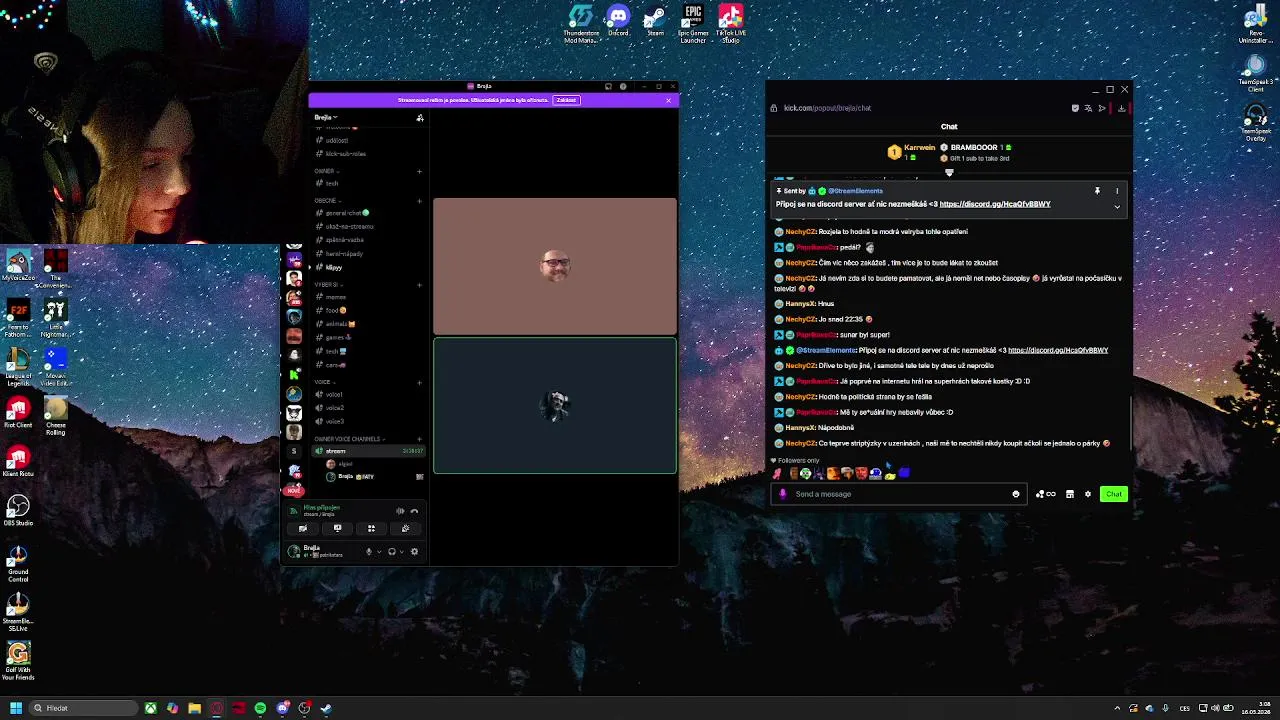Open Discord activities button

point(371,529)
